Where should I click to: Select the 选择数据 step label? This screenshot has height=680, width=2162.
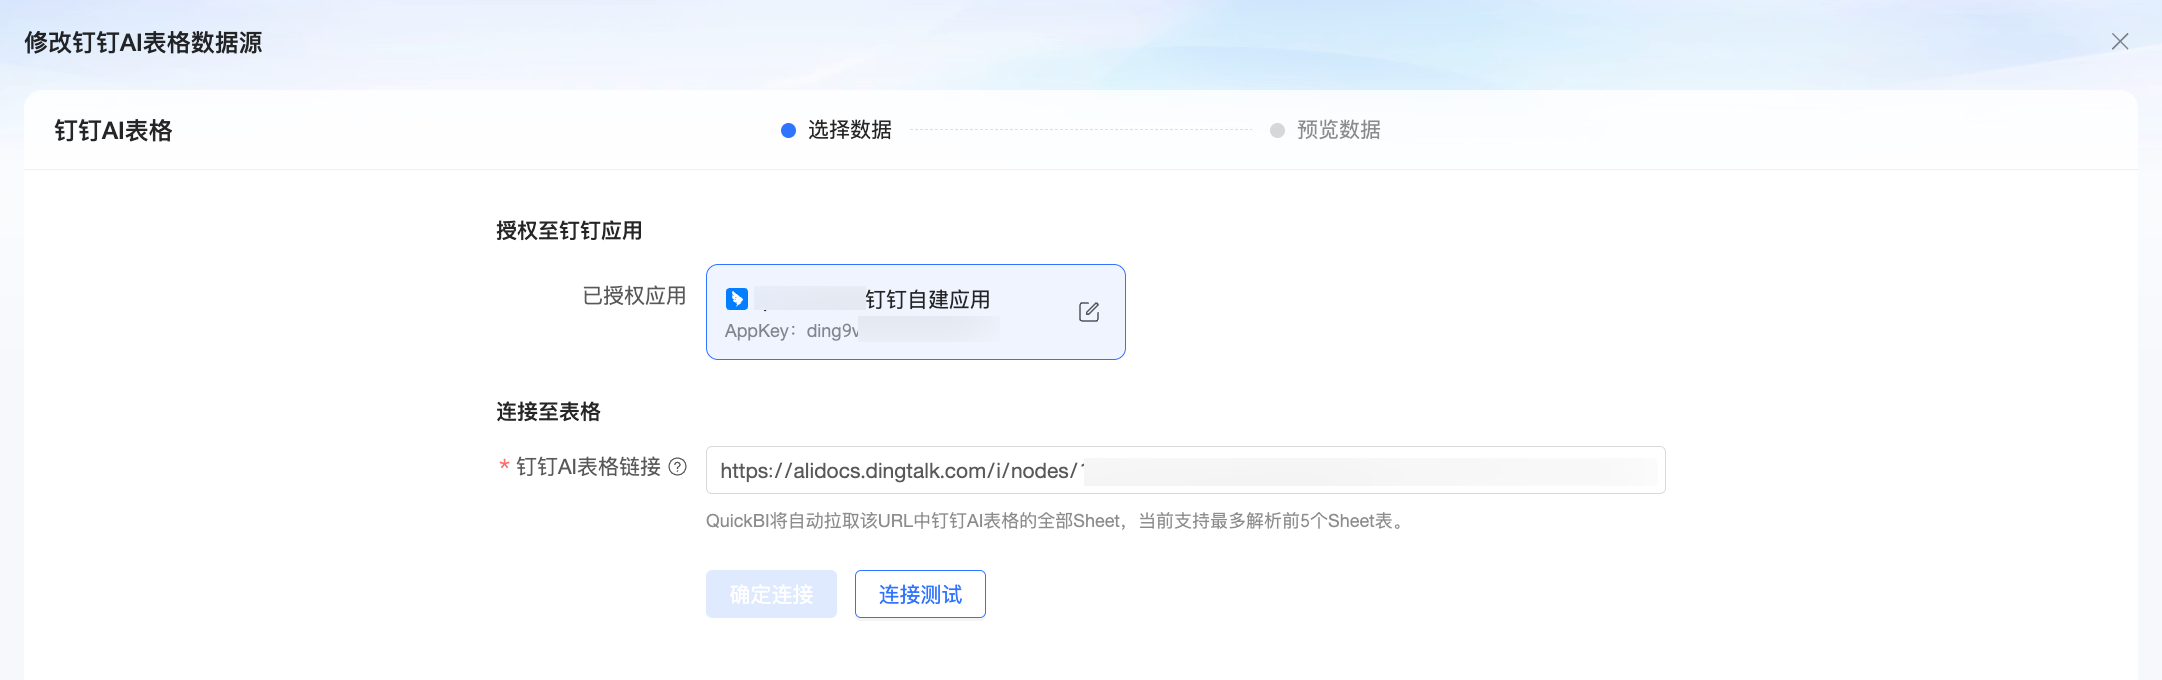tap(850, 130)
